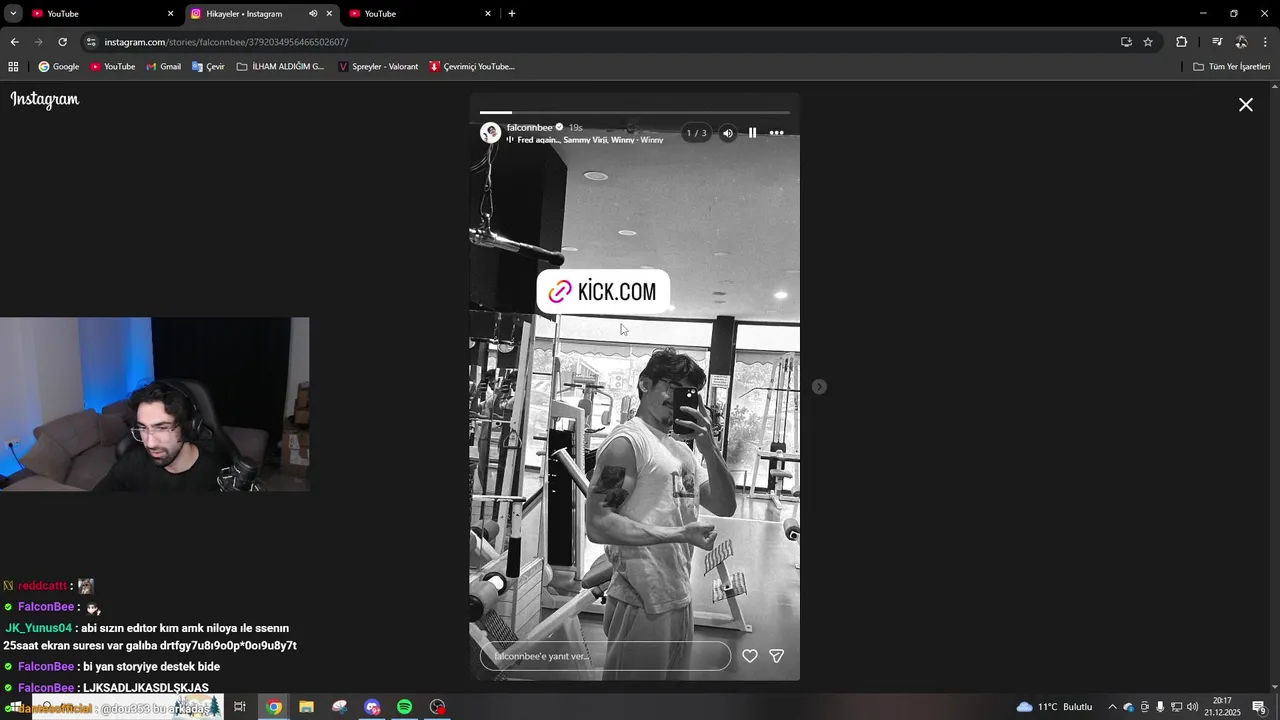
Task: Install app icon in address bar
Action: tap(1126, 42)
